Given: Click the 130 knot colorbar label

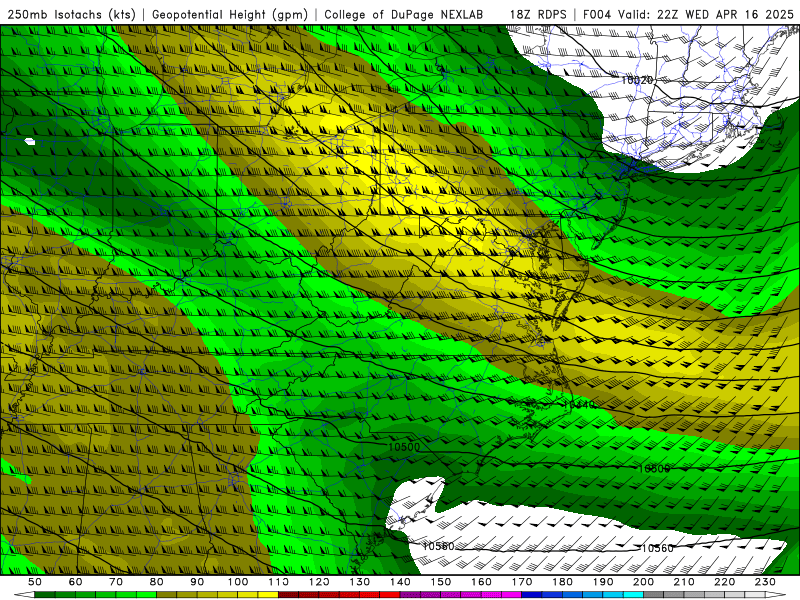Looking at the screenshot, I should click(360, 582).
